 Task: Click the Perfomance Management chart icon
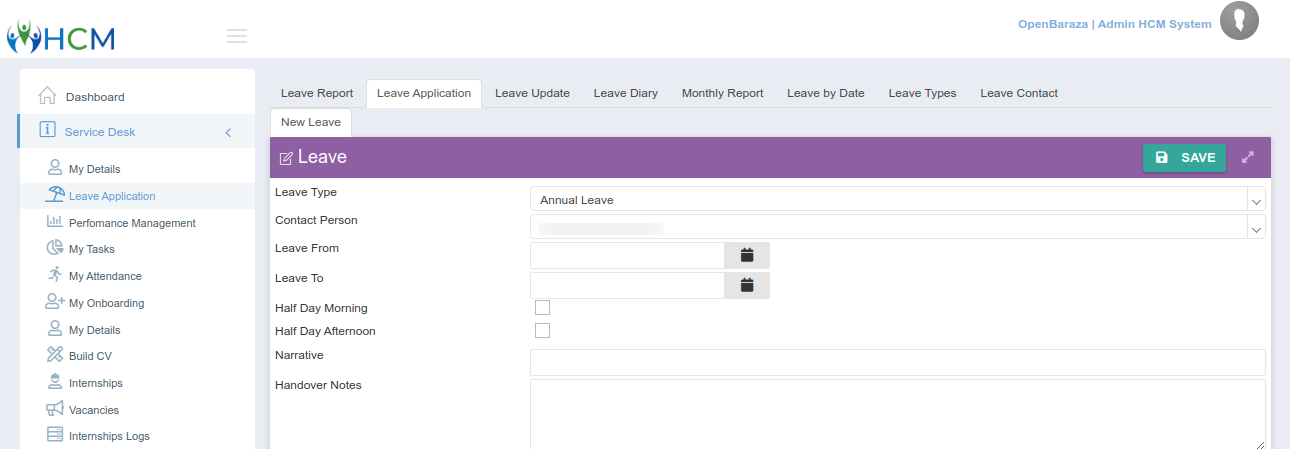pyautogui.click(x=55, y=222)
